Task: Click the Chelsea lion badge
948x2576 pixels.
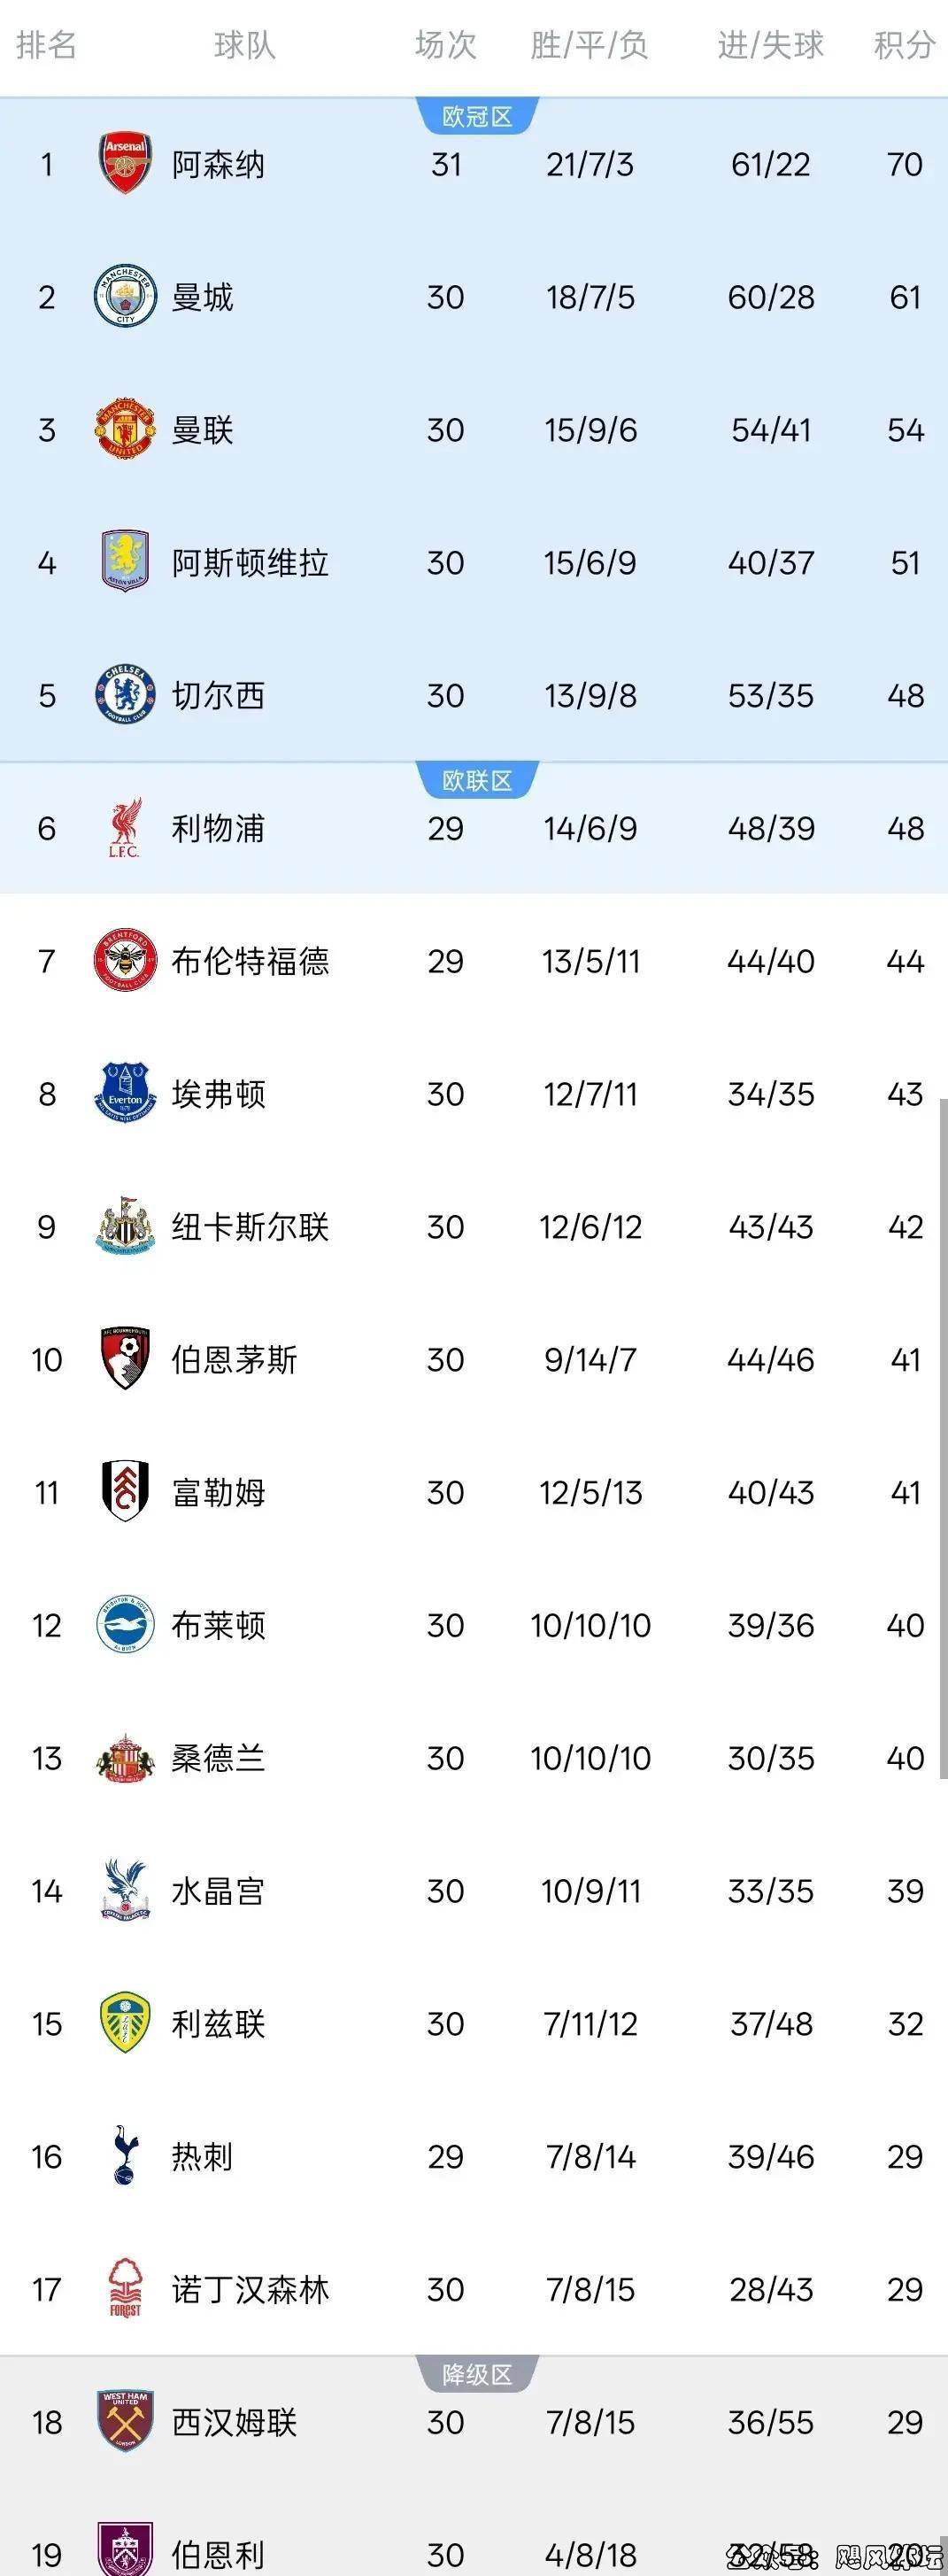Action: pos(125,696)
